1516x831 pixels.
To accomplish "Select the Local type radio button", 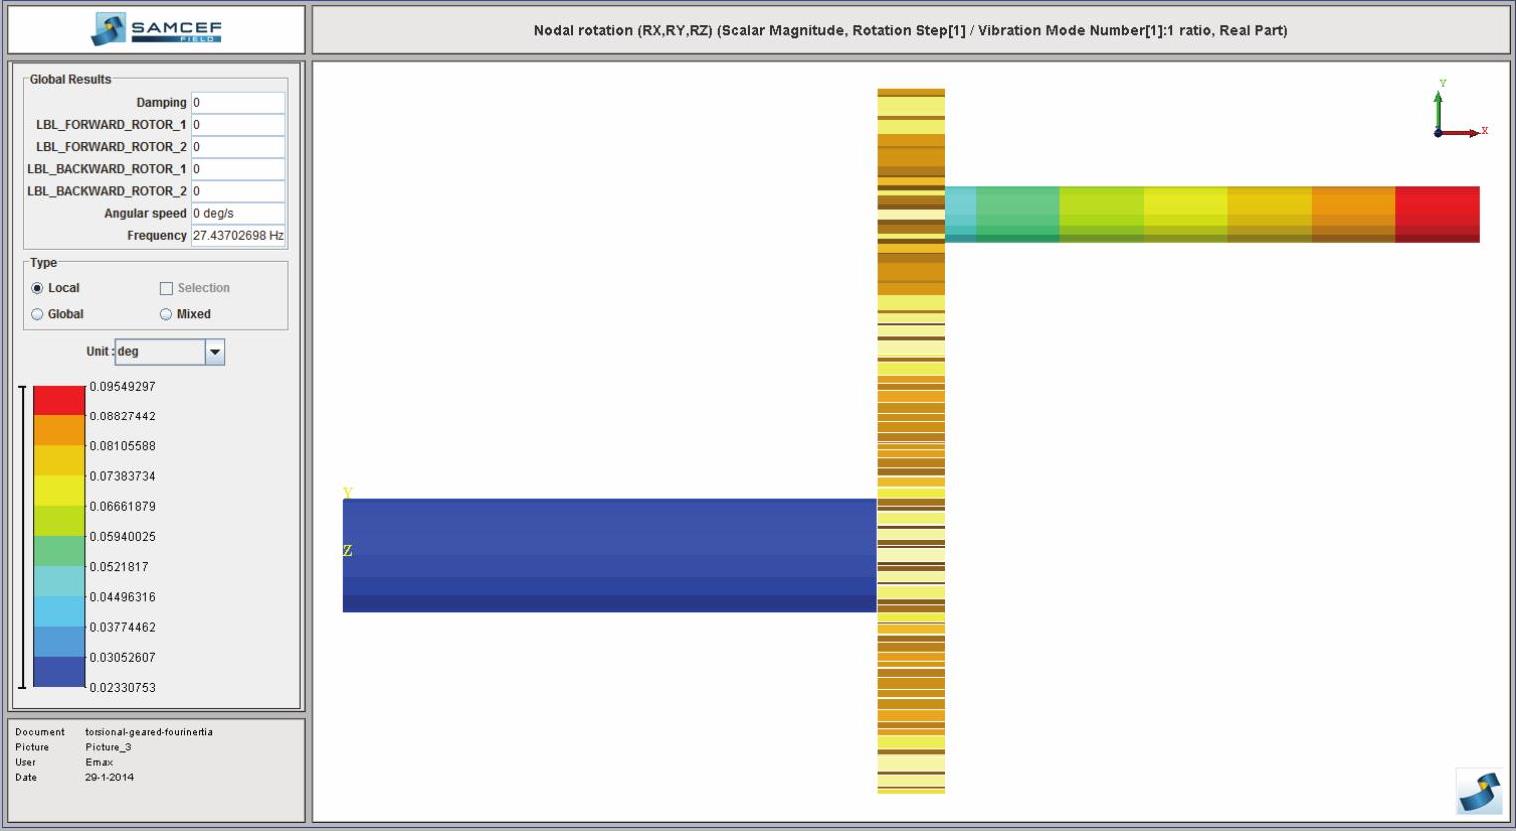I will (38, 288).
